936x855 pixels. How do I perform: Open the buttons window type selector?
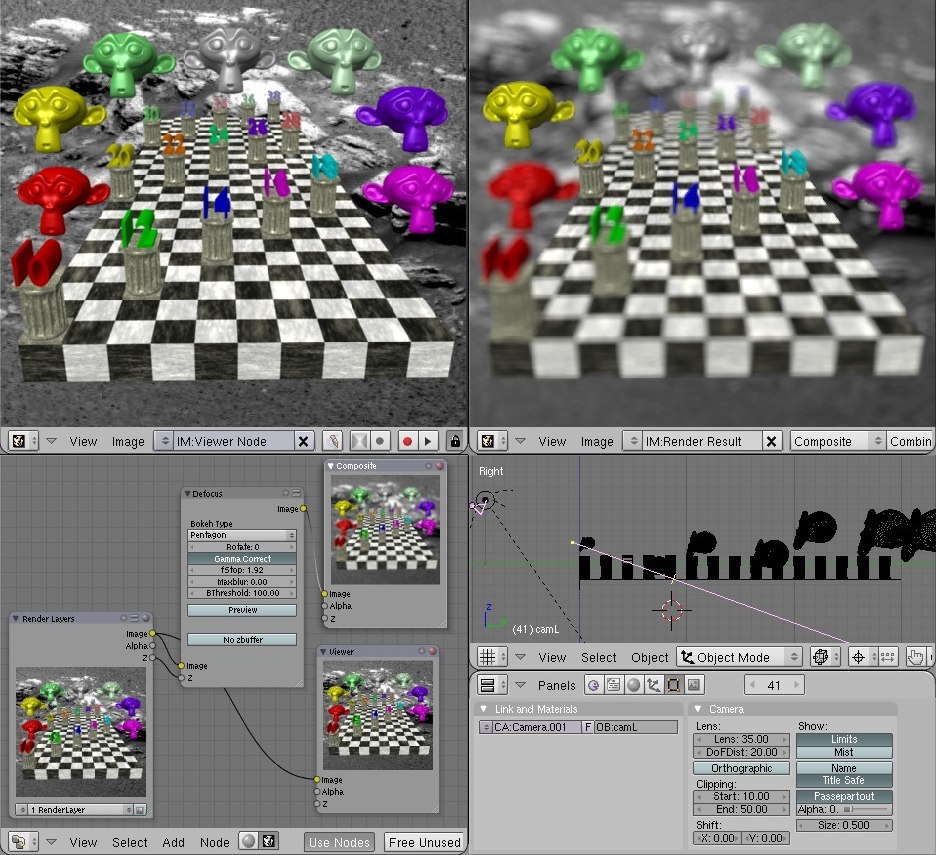(492, 685)
